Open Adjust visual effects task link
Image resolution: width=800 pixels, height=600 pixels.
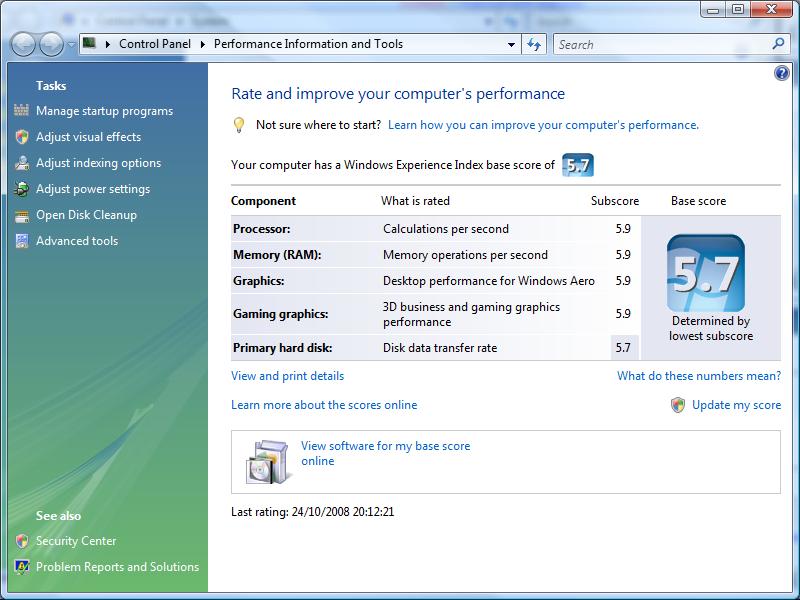click(88, 137)
